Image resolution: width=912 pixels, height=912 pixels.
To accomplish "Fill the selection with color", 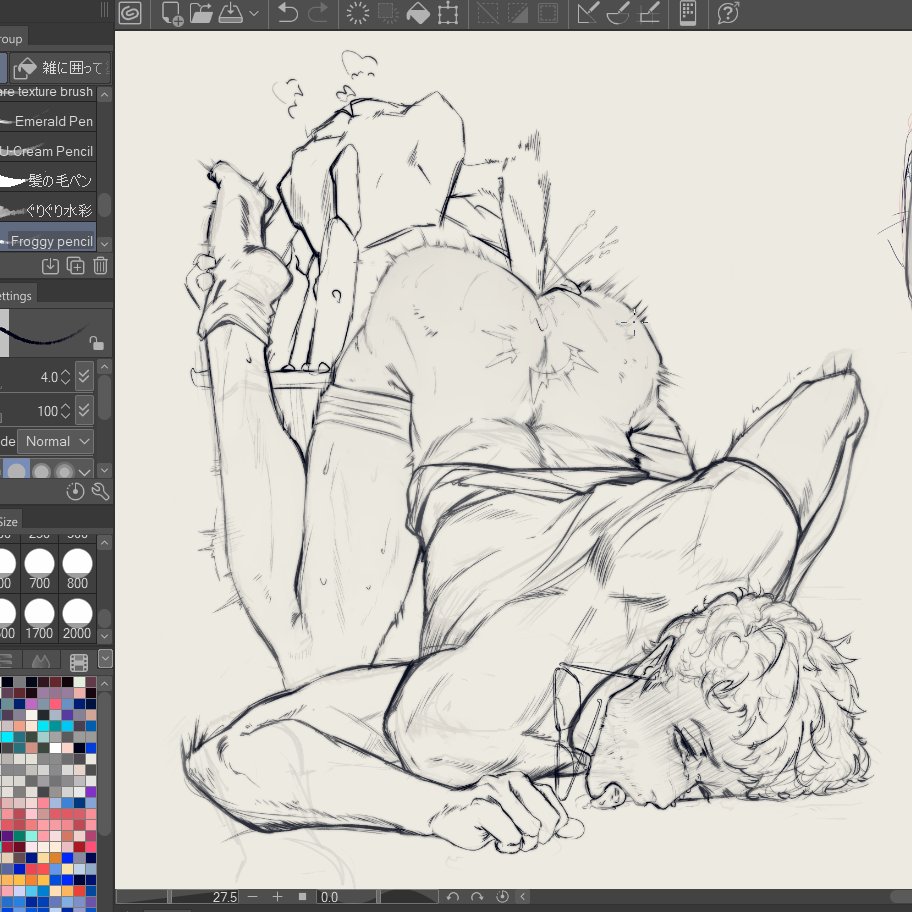I will click(418, 13).
